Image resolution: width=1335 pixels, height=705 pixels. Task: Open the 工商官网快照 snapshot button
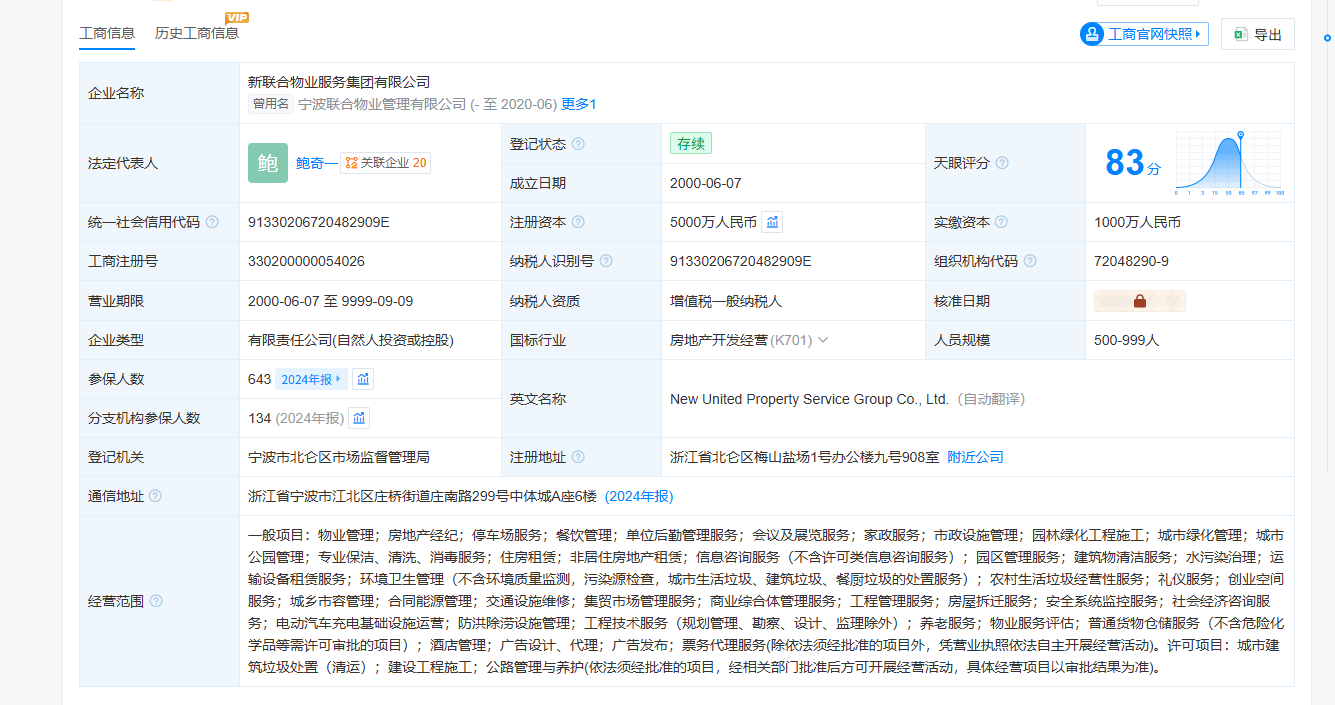tap(1144, 34)
